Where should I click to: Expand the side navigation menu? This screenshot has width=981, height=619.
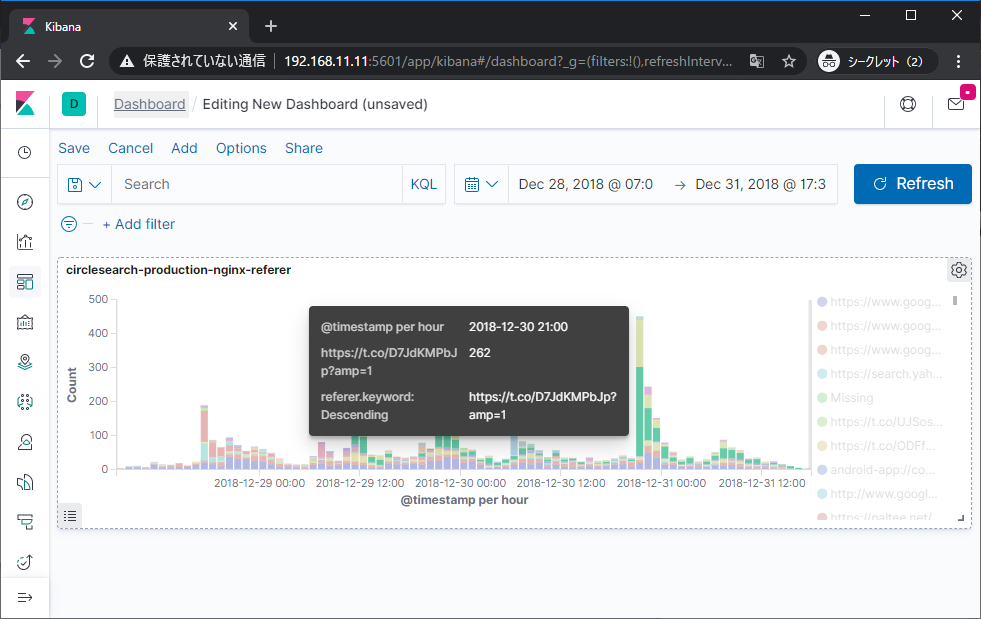pyautogui.click(x=25, y=598)
